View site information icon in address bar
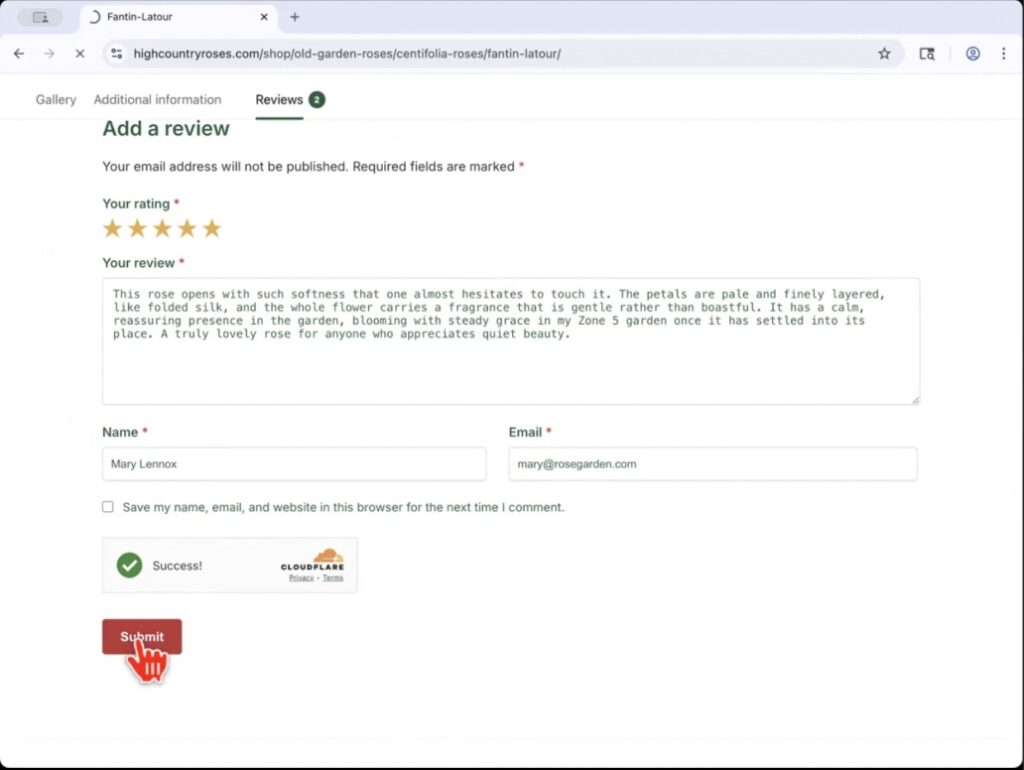 (117, 54)
